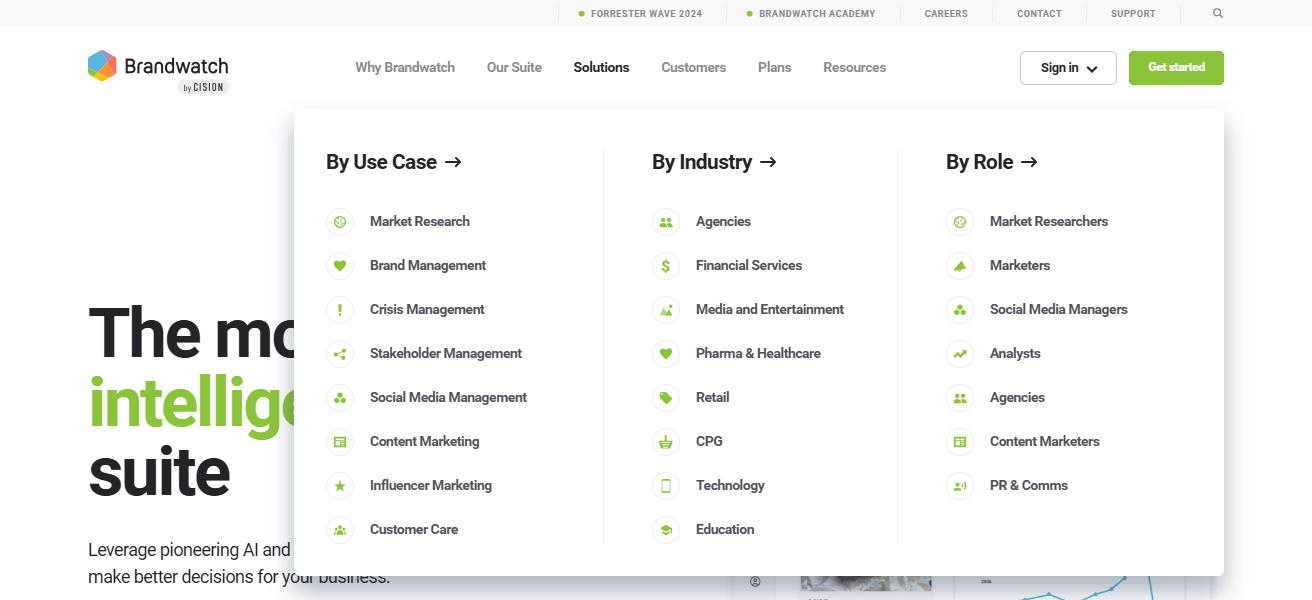The height and width of the screenshot is (600, 1312).
Task: Select Customer Care text link
Action: 414,530
